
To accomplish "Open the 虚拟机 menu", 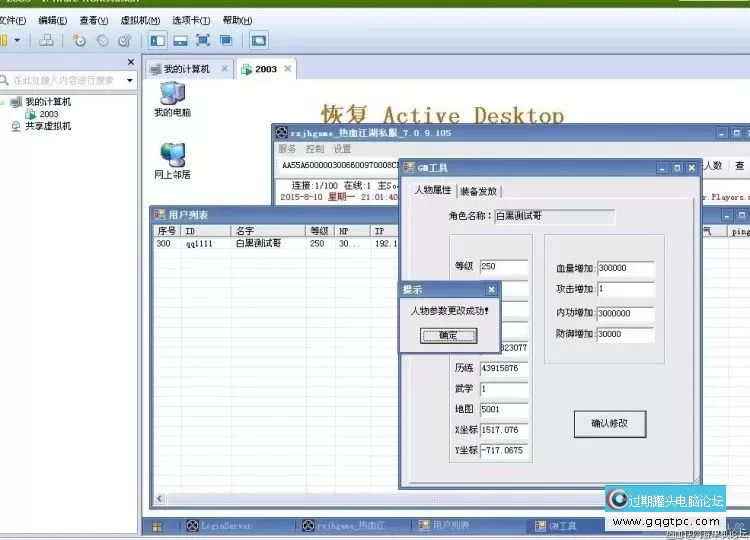I will [140, 20].
